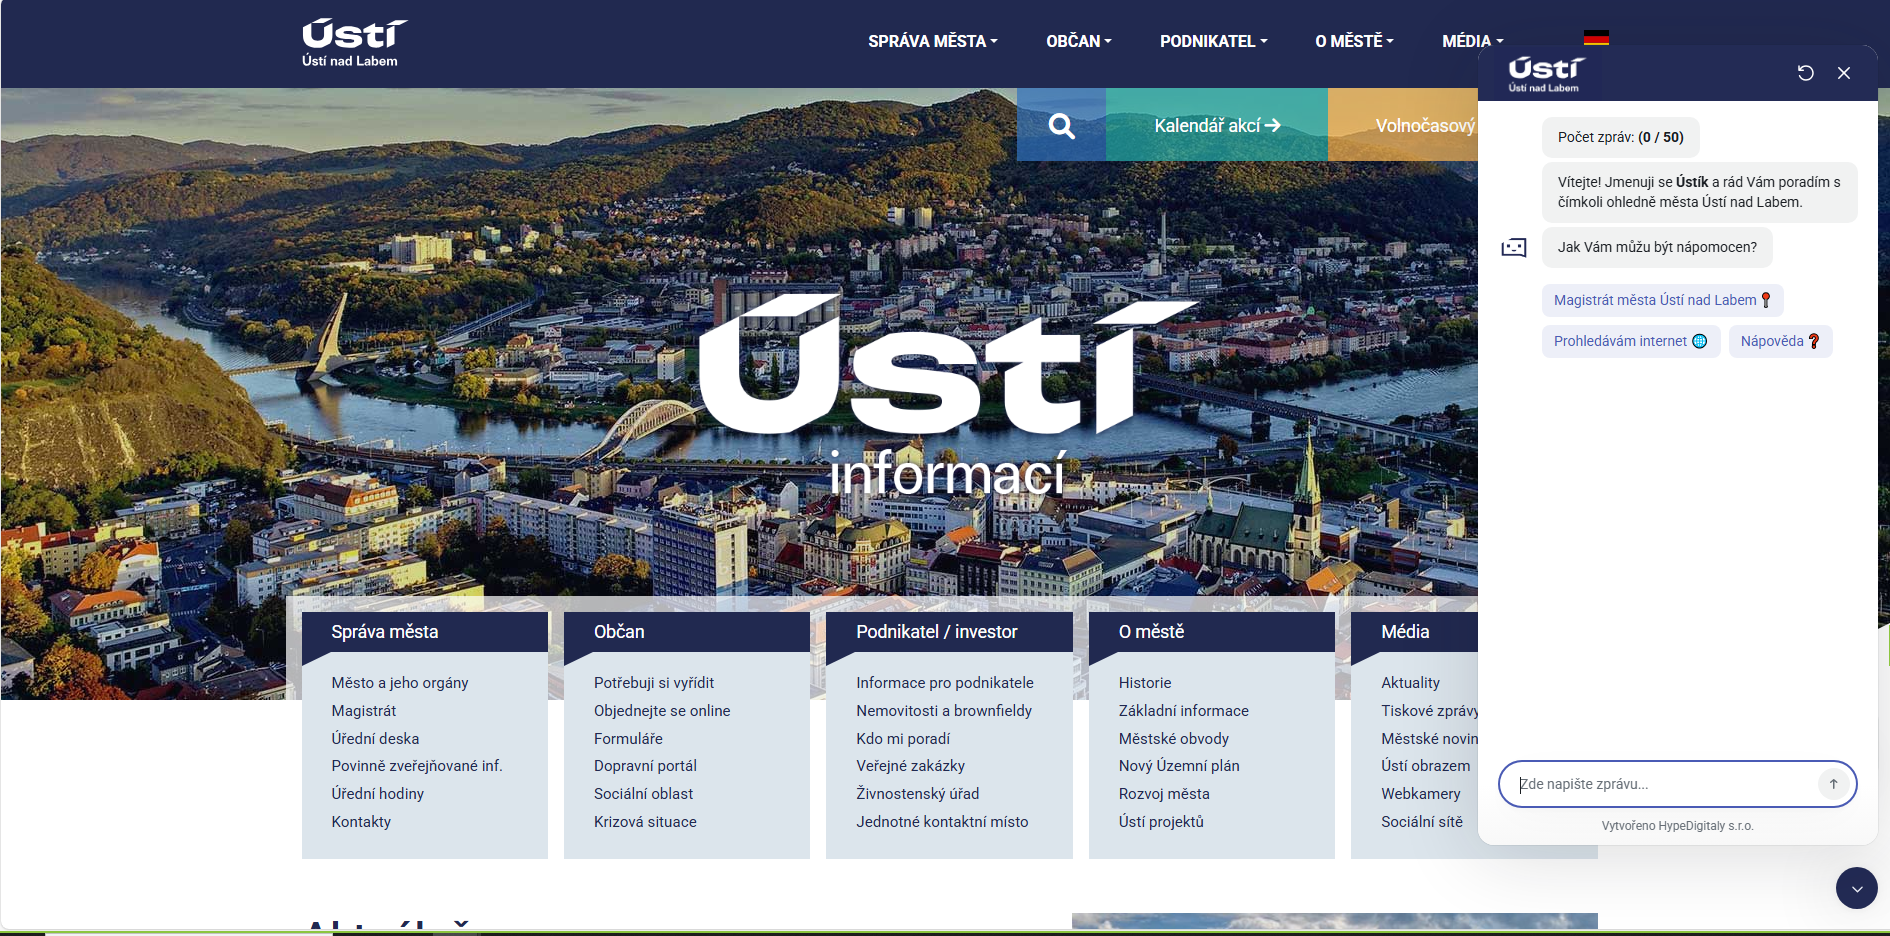
Task: Switch language via the German flag icon
Action: coord(1596,38)
